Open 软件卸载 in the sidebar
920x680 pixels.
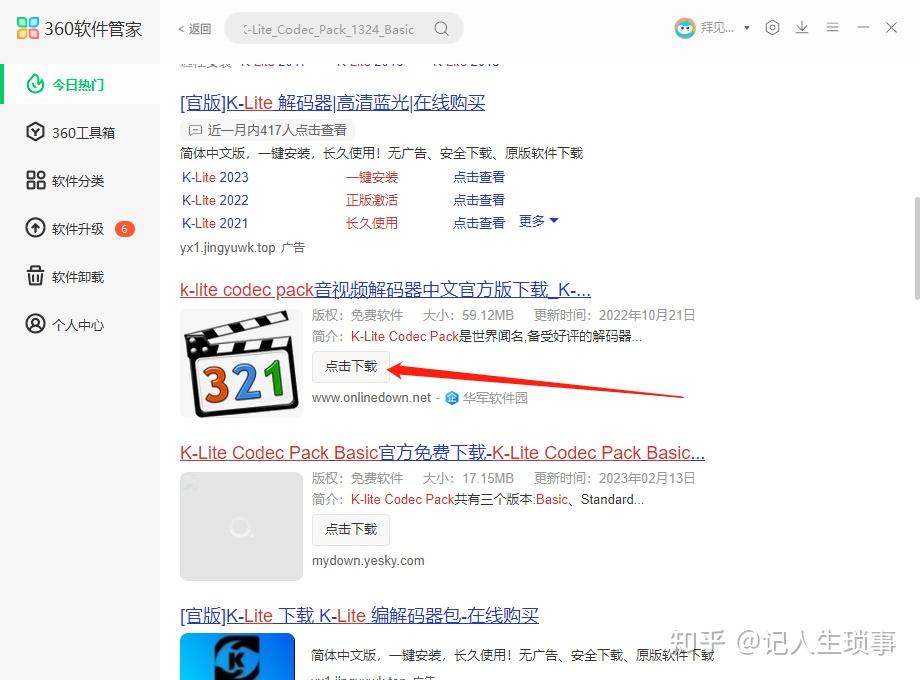coord(80,276)
